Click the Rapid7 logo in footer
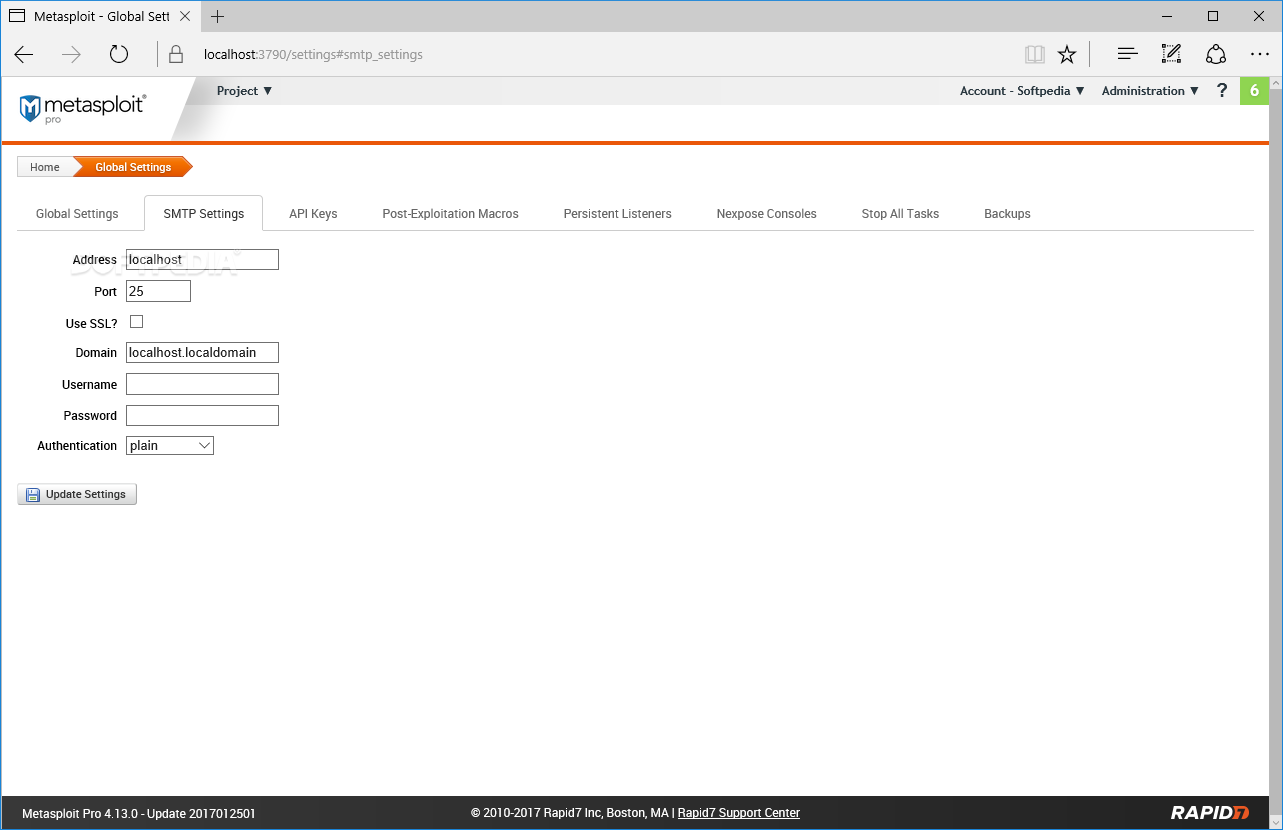1283x830 pixels. point(1211,813)
